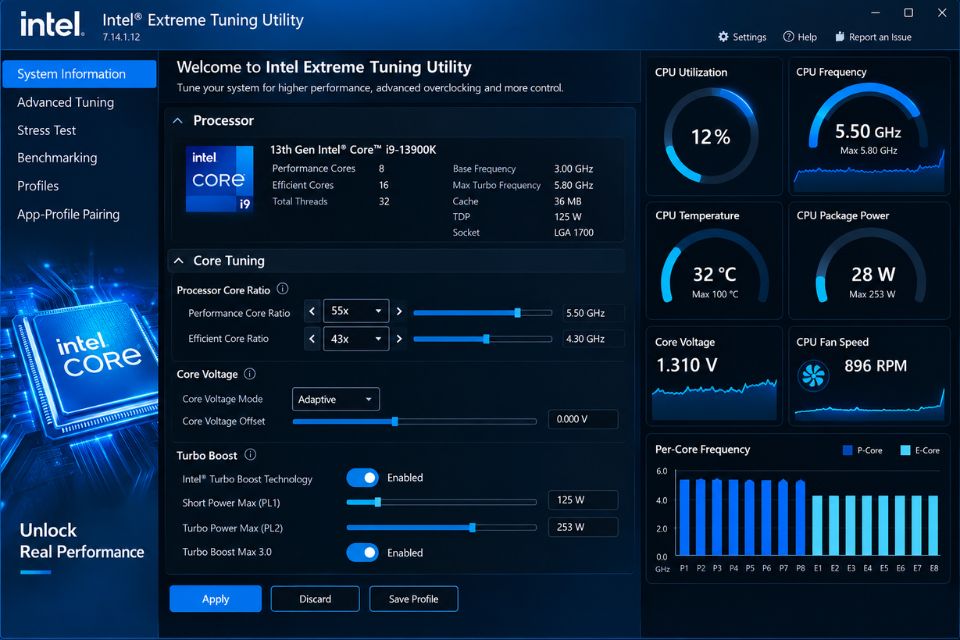Screen dimensions: 960x640
Task: Click the CPU fan icon
Action: [813, 375]
